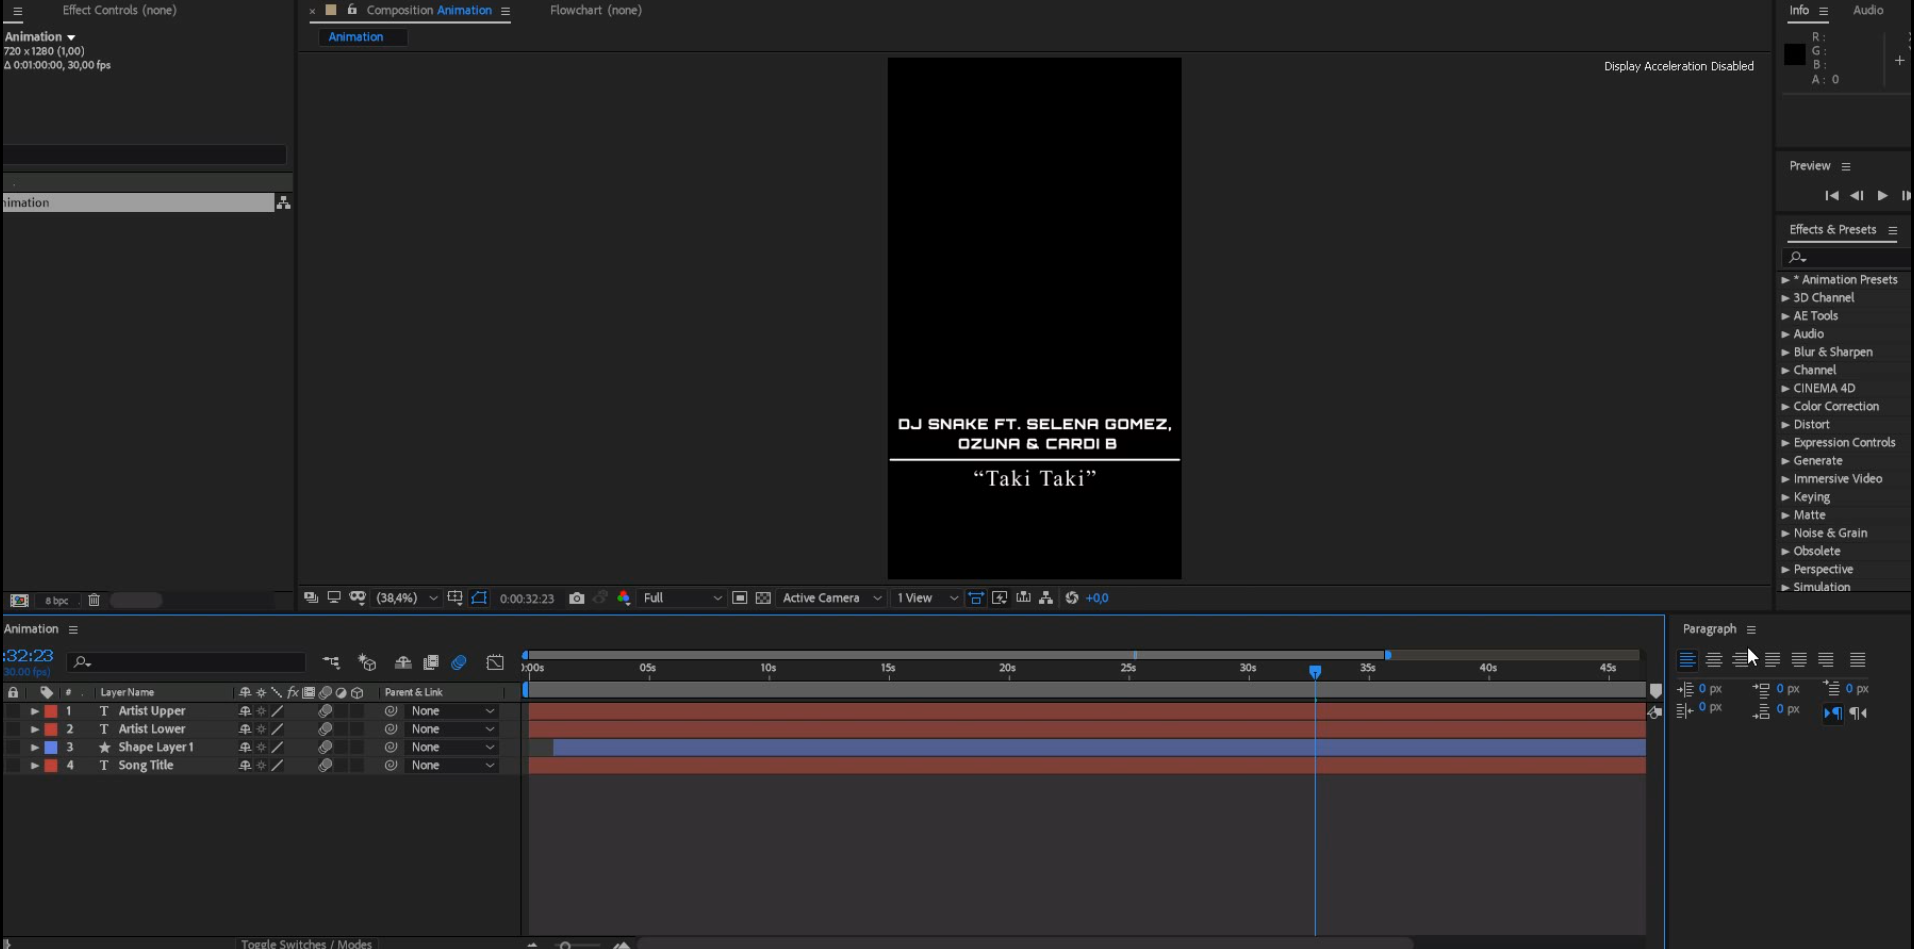Set right-to-left text direction
This screenshot has height=949, width=1914.
pos(1858,713)
